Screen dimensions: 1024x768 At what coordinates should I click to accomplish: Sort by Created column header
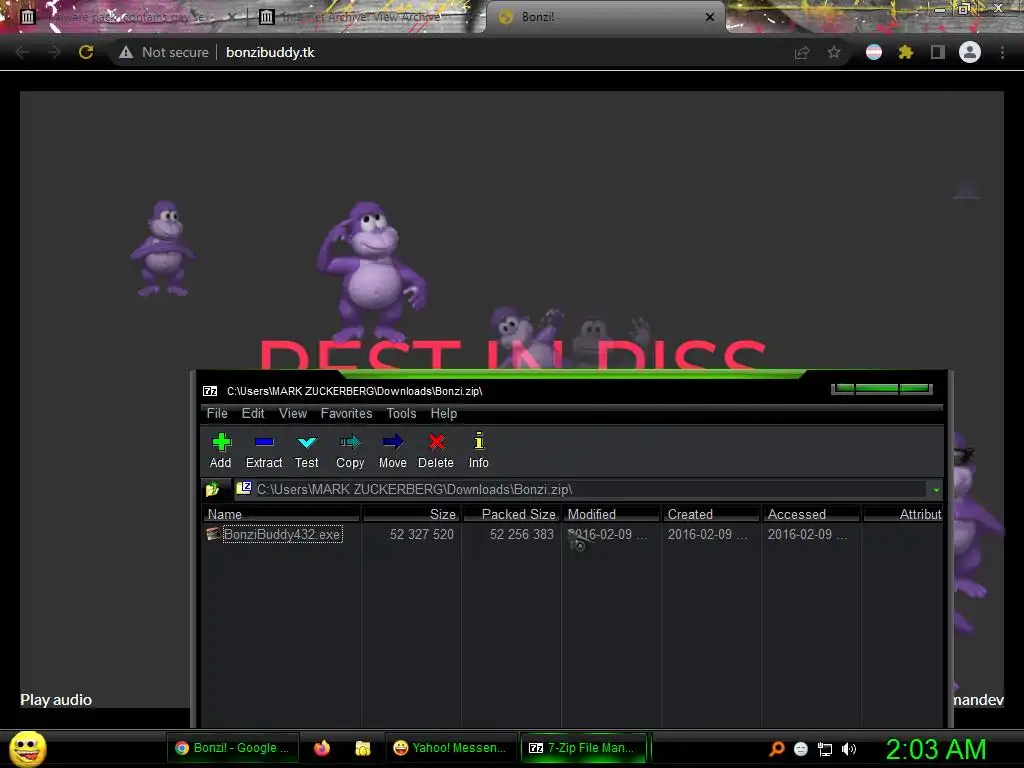[x=711, y=514]
